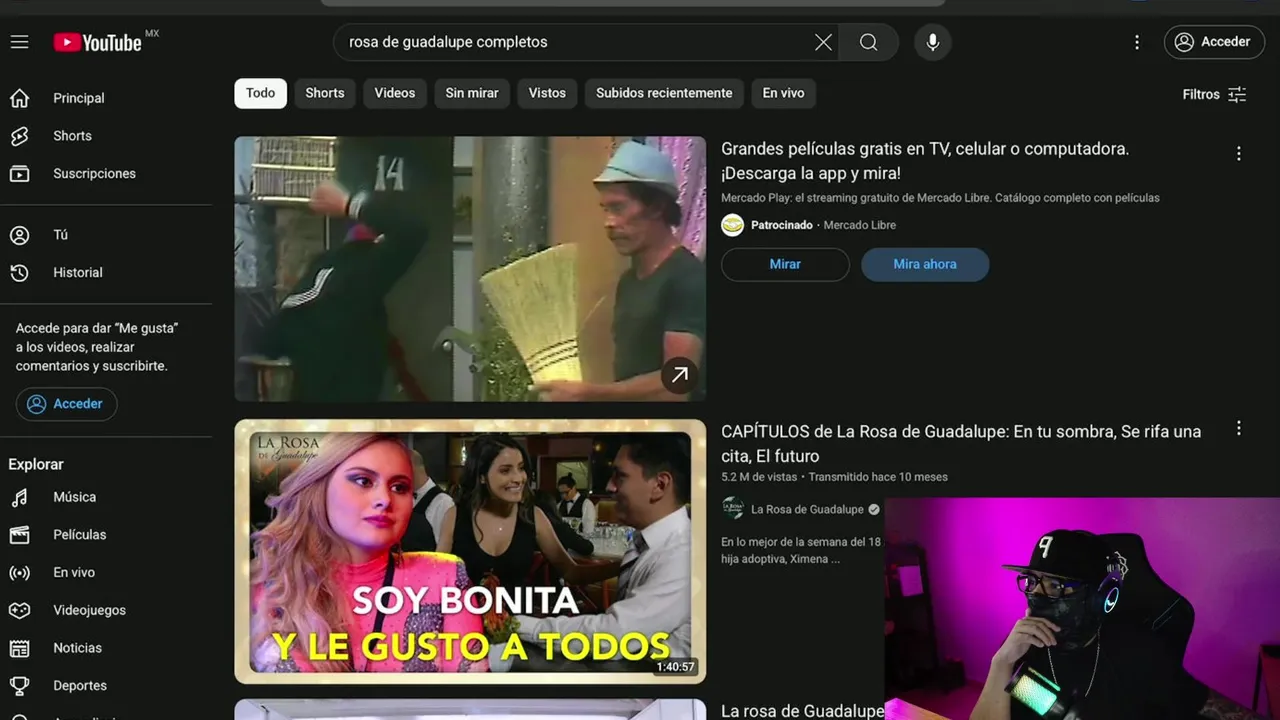Click the Noticias sidebar label
The image size is (1280, 720).
[x=77, y=648]
